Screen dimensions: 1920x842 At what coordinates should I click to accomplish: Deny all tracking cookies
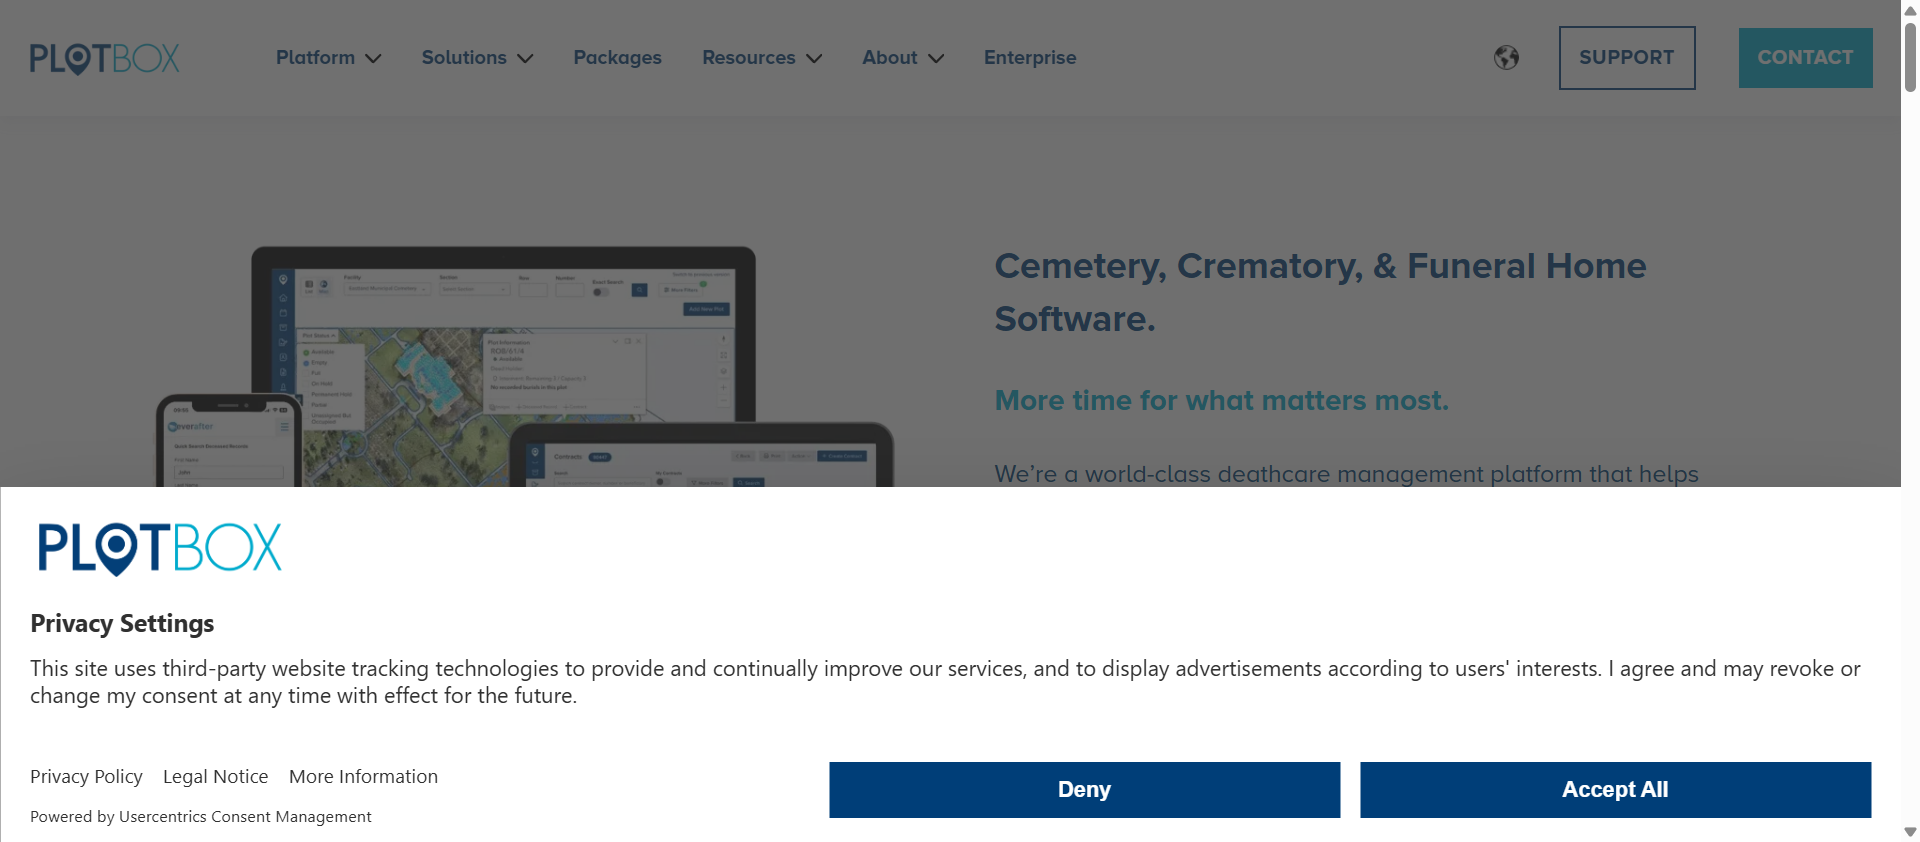pos(1084,790)
